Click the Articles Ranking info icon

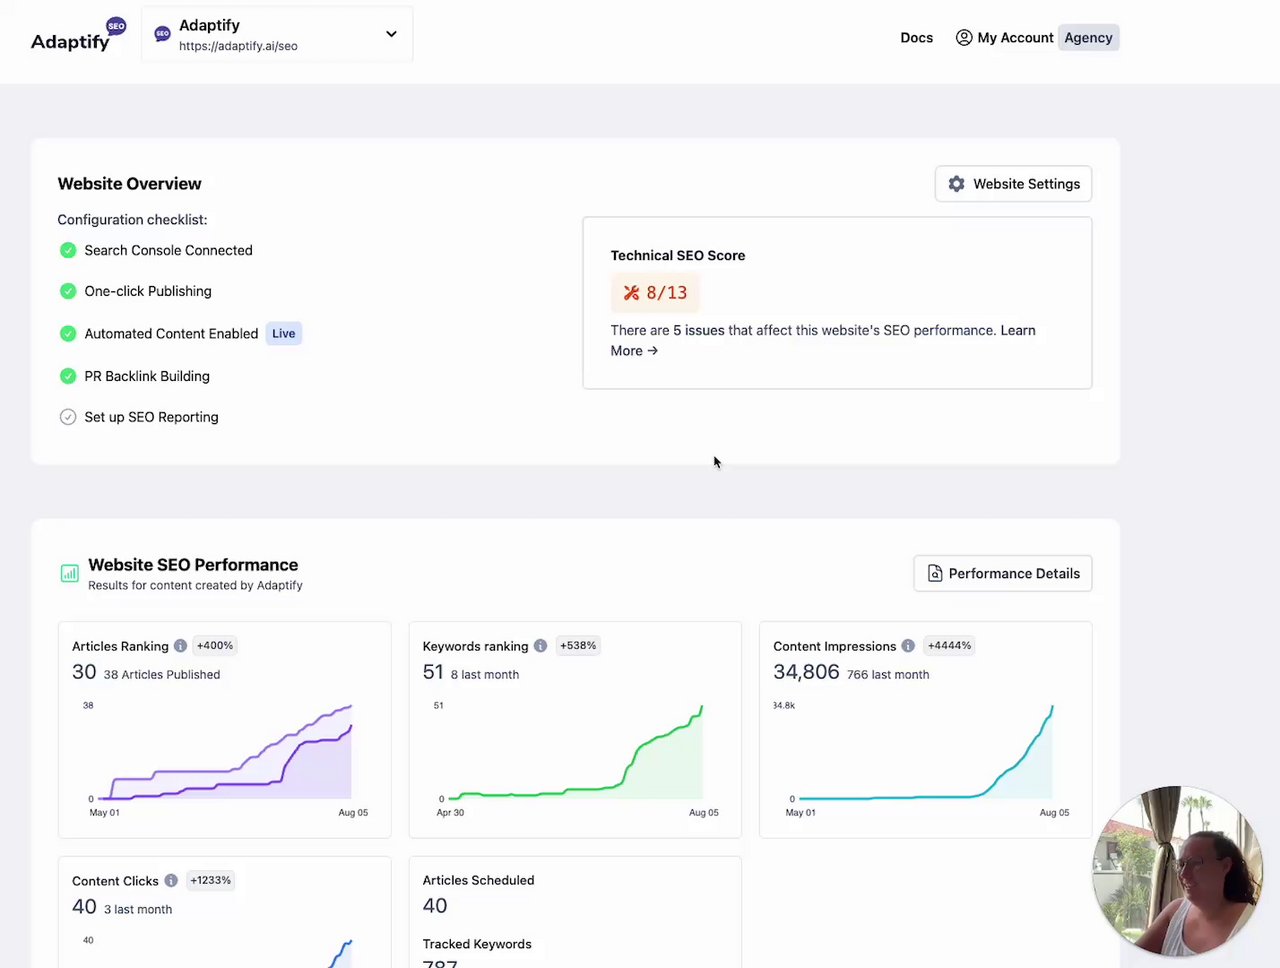(x=180, y=646)
